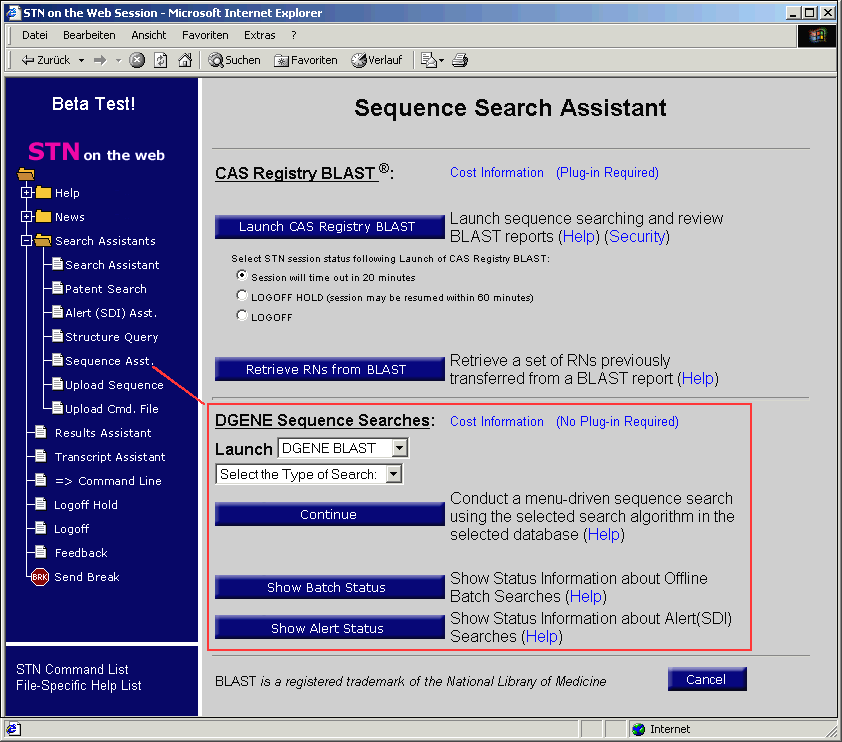This screenshot has width=842, height=742.
Task: Open the Bearbeiten menu
Action: coord(89,35)
